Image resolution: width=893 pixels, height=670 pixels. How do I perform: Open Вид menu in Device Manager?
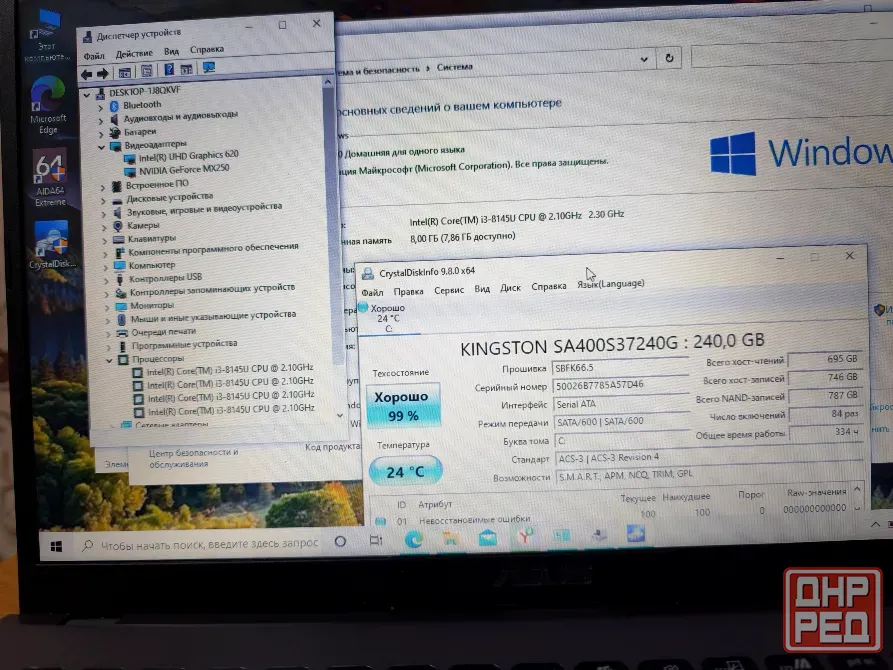coord(171,51)
